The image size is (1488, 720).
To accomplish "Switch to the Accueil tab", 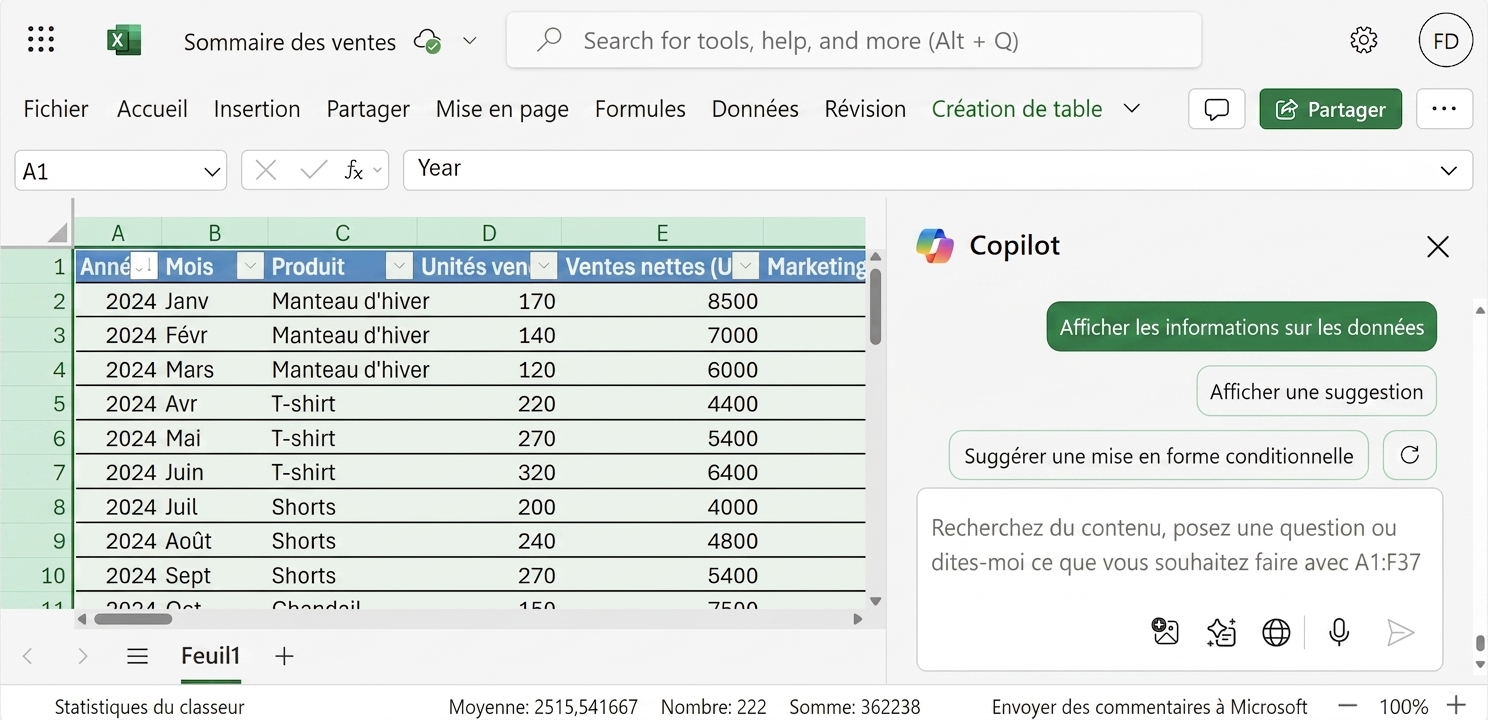I will coord(152,109).
